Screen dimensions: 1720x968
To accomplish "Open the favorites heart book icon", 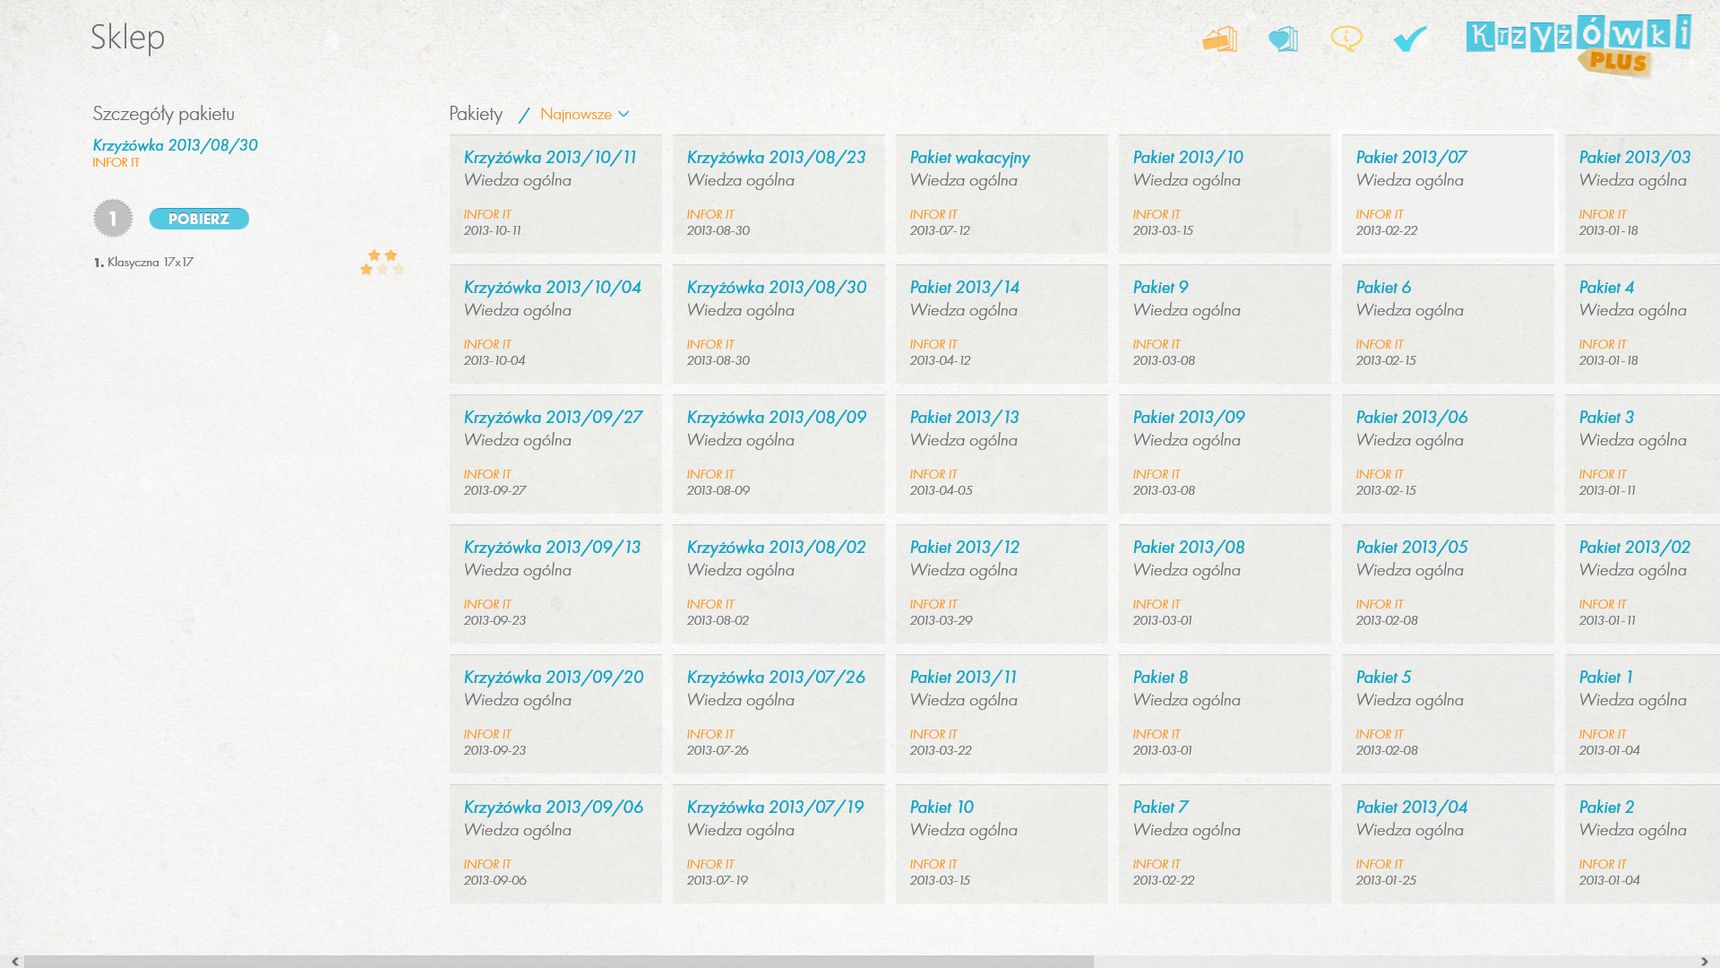I will [x=1283, y=39].
